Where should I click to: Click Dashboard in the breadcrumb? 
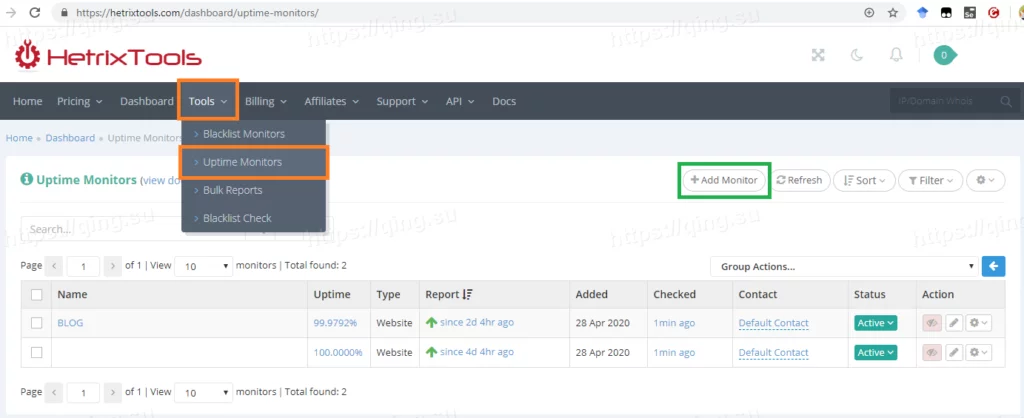pyautogui.click(x=70, y=138)
